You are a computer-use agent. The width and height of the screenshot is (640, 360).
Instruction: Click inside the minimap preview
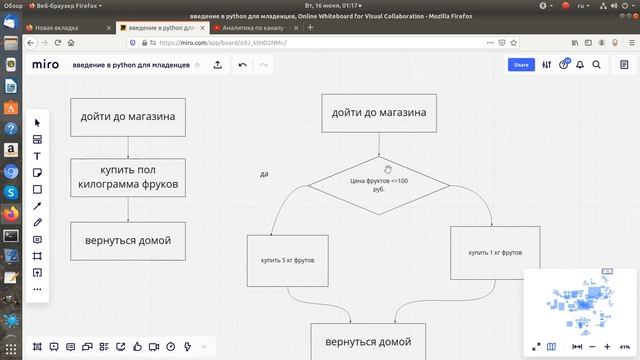pyautogui.click(x=580, y=302)
